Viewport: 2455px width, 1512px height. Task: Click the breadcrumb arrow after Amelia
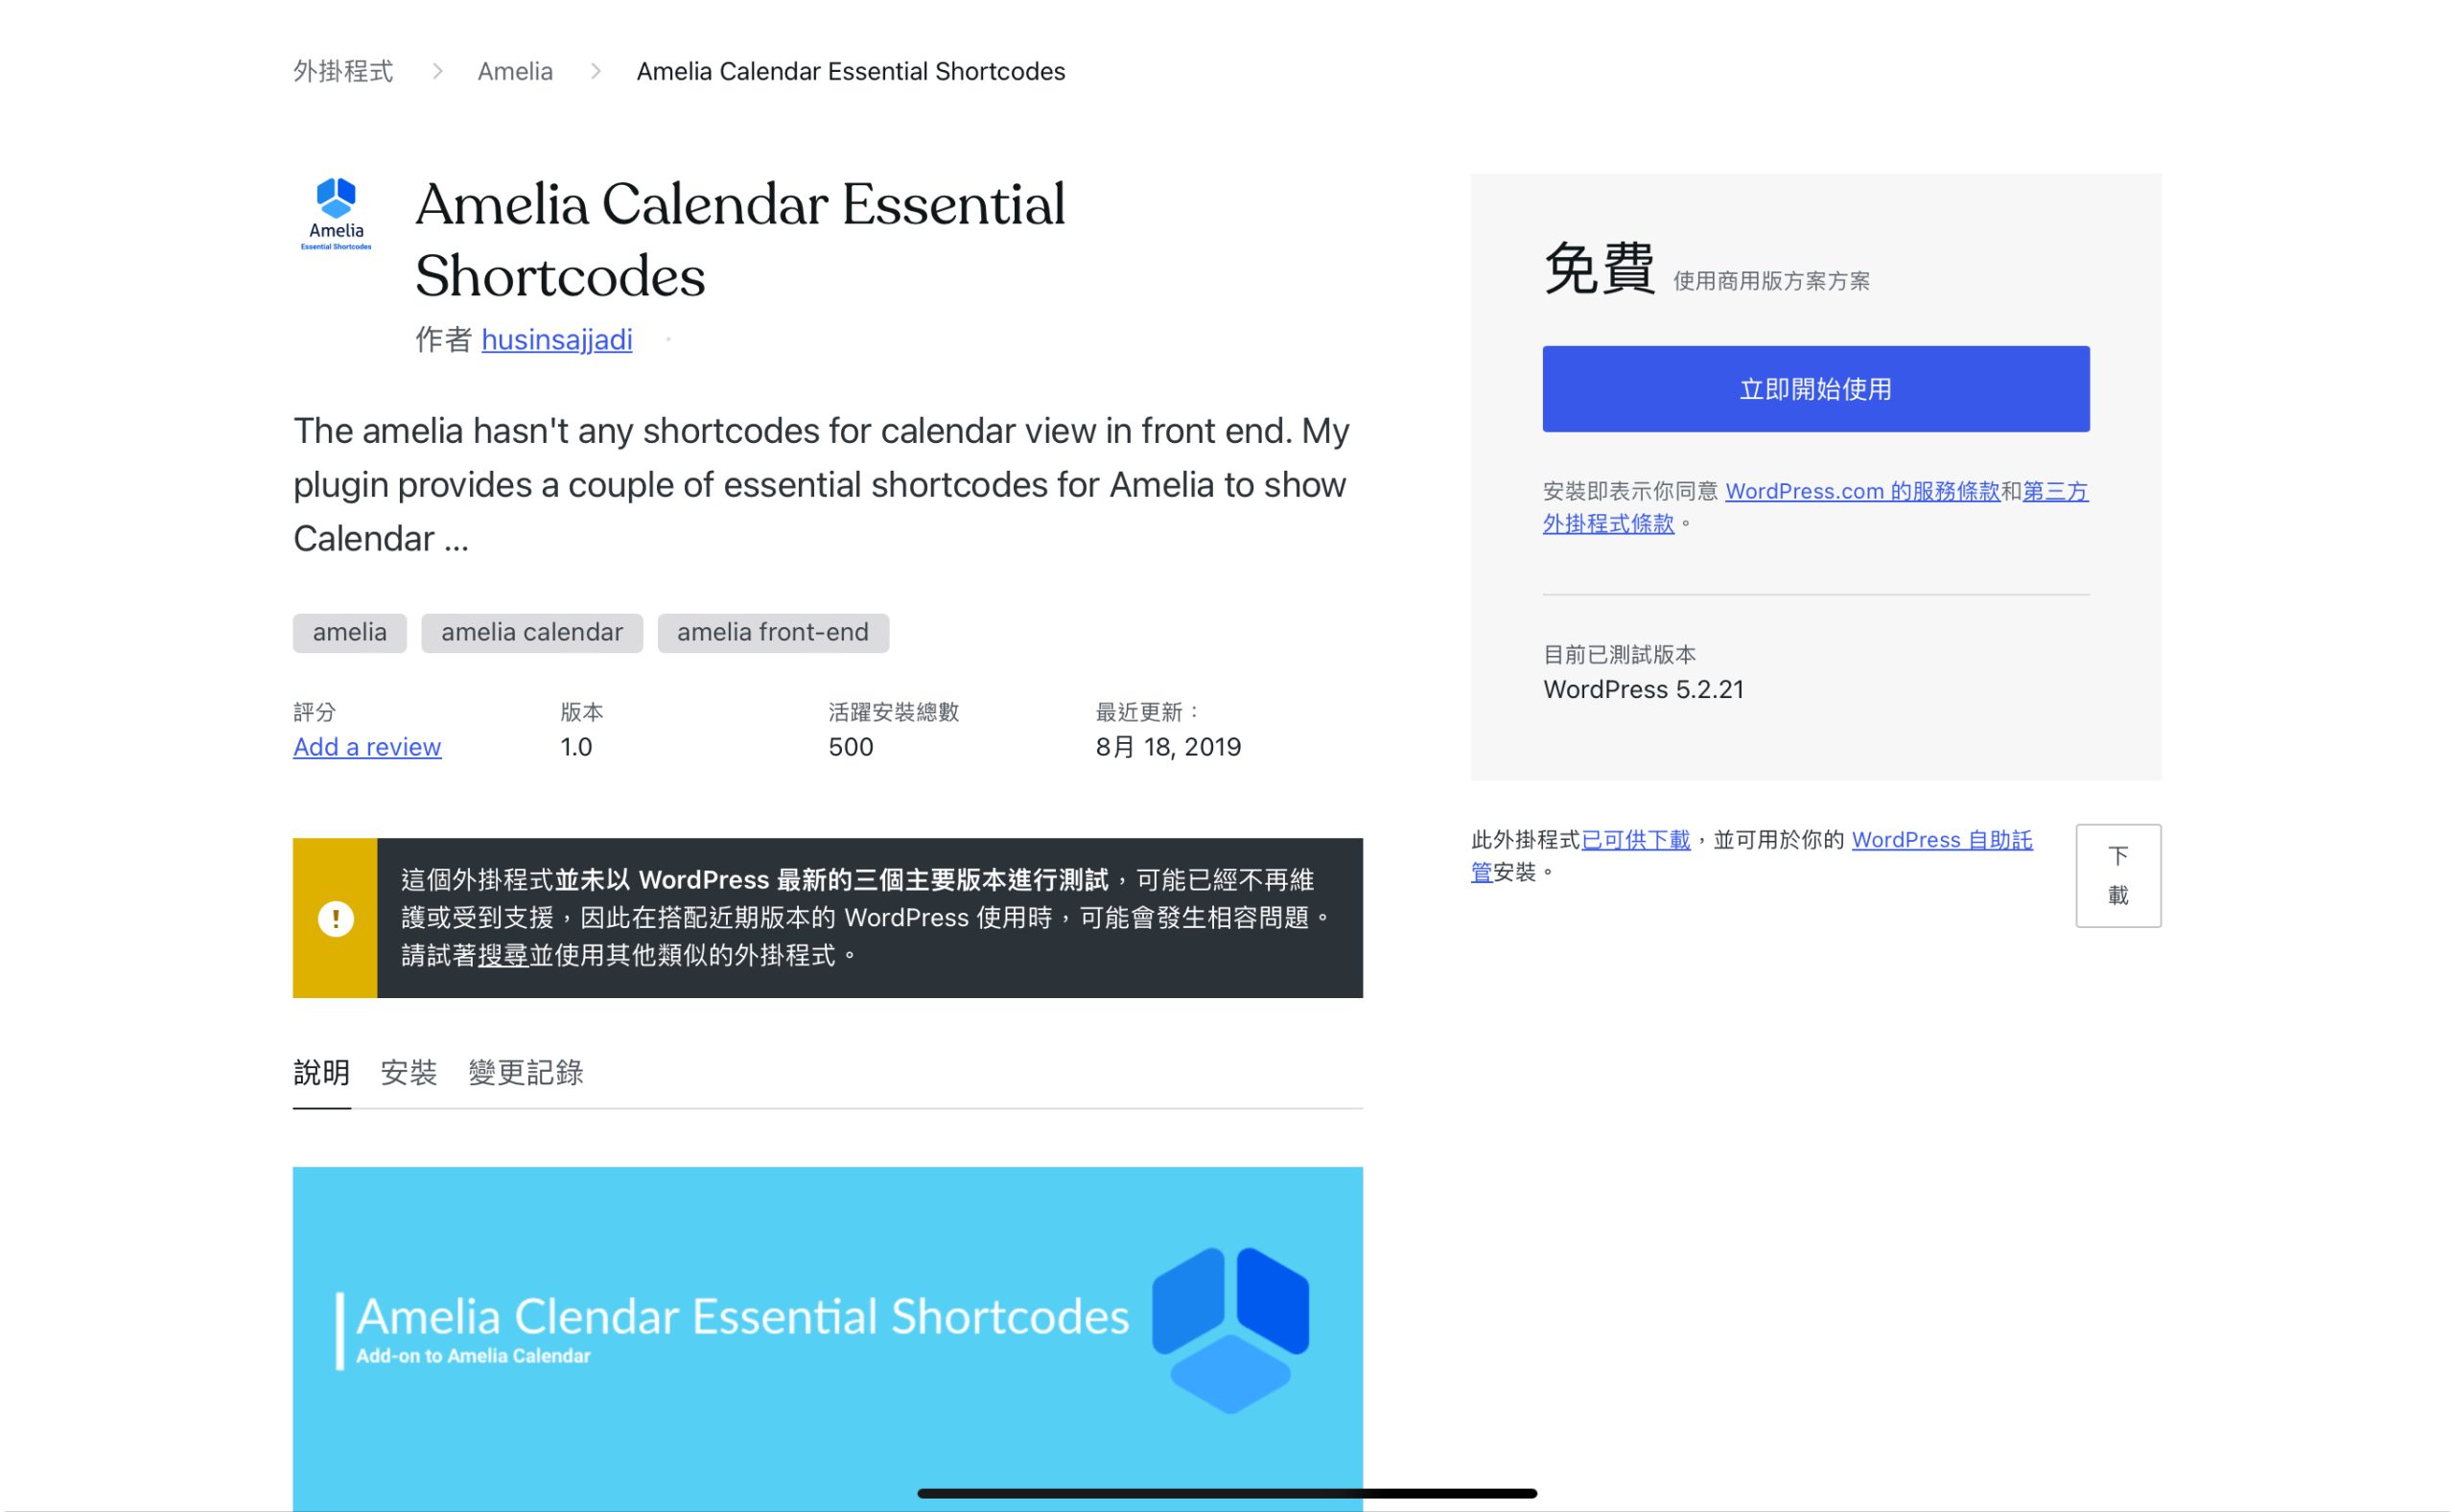pos(596,71)
